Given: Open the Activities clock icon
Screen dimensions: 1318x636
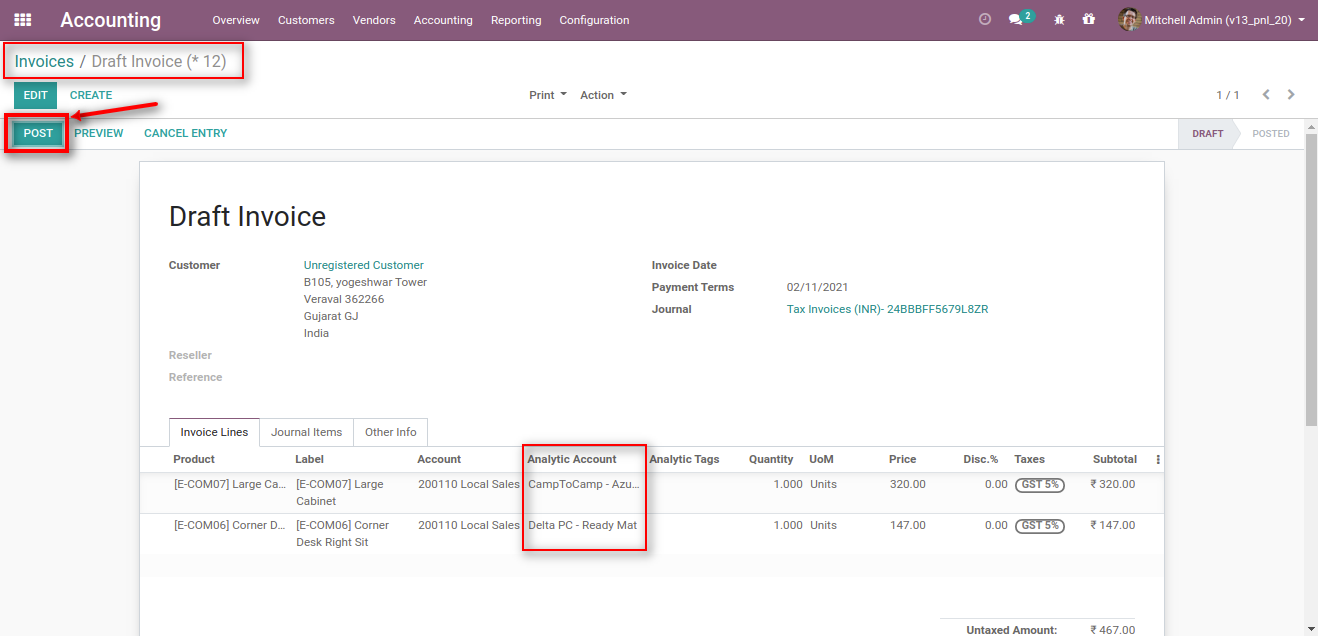Looking at the screenshot, I should coord(984,18).
